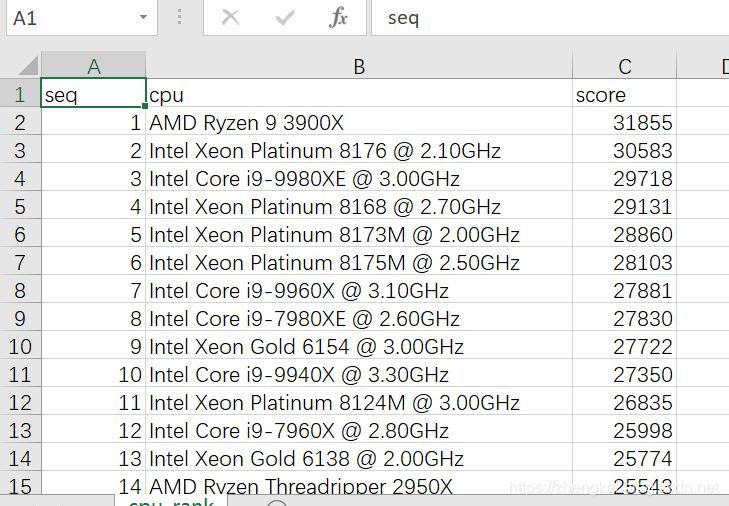Screen dimensions: 729x506
Task: Select row 5 header
Action: (x=20, y=205)
